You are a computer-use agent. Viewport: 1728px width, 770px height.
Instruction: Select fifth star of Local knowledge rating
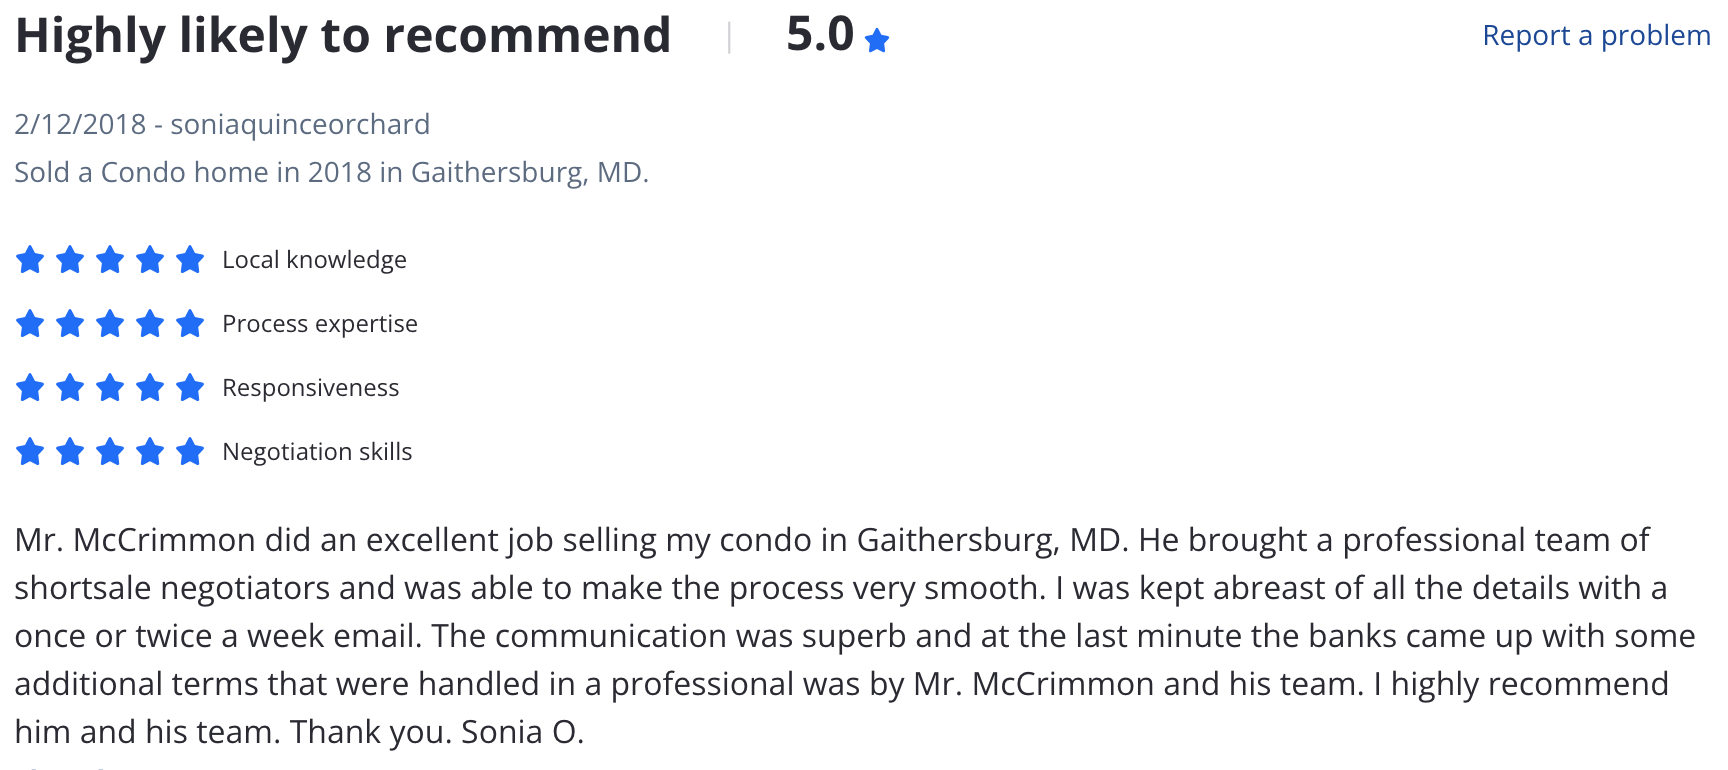click(190, 260)
